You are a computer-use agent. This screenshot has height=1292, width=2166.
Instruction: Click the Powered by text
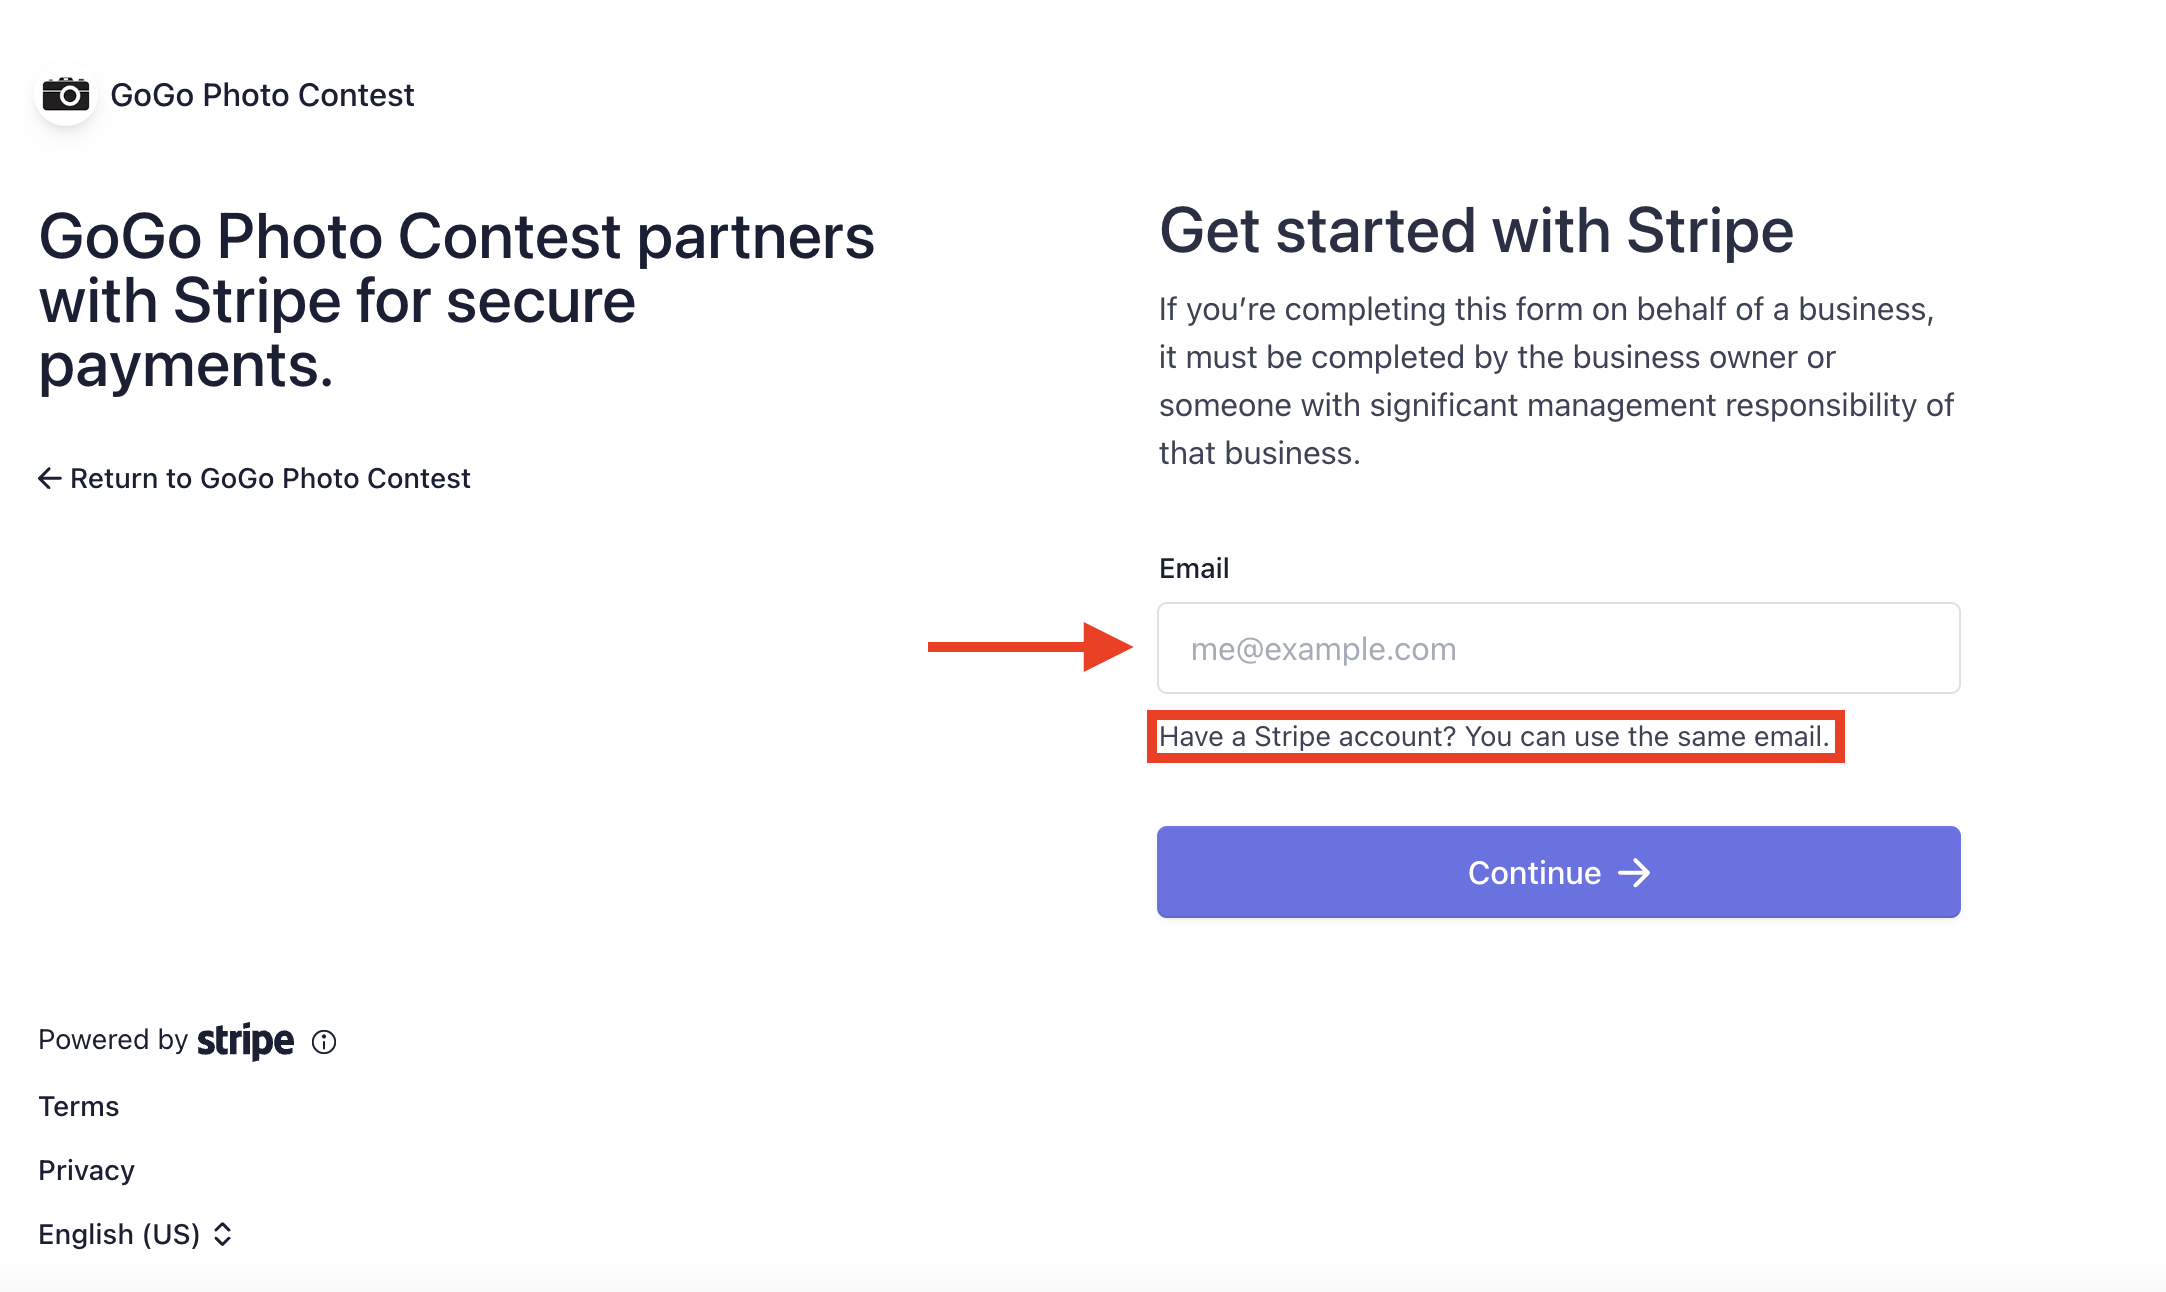pyautogui.click(x=113, y=1040)
